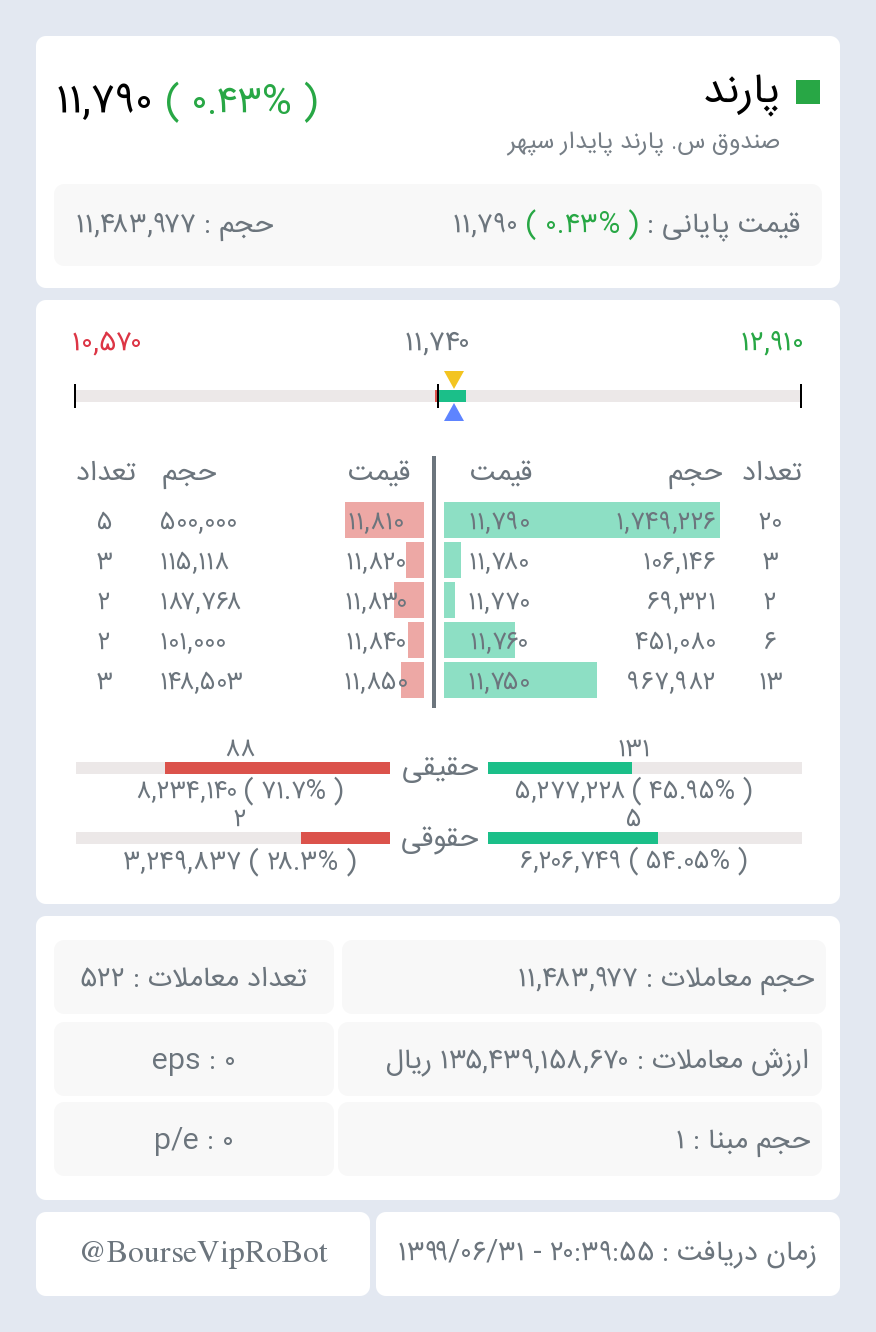Click the green segment on the price range bar

[452, 396]
